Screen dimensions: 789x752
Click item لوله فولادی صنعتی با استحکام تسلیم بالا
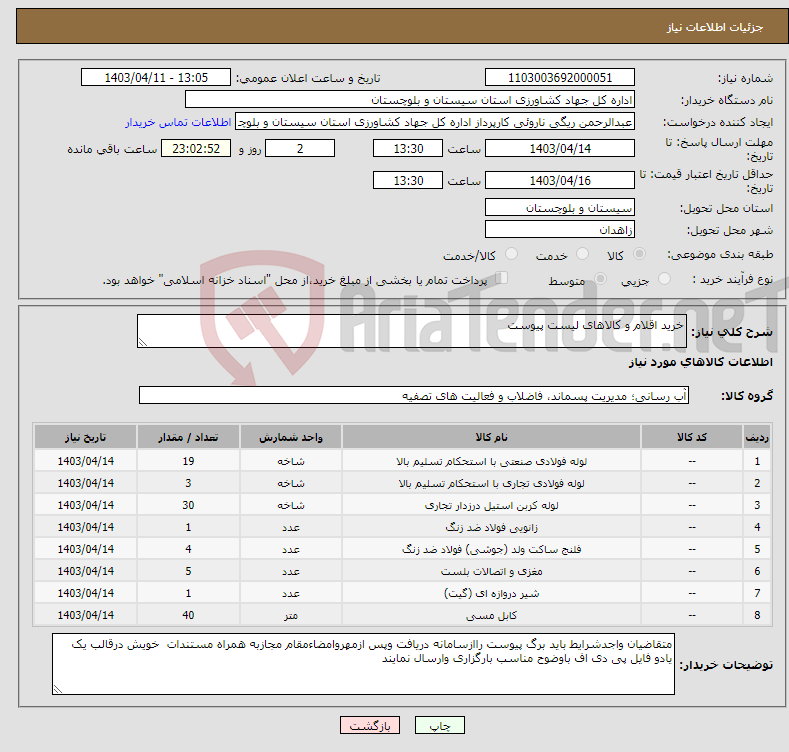[x=492, y=462]
